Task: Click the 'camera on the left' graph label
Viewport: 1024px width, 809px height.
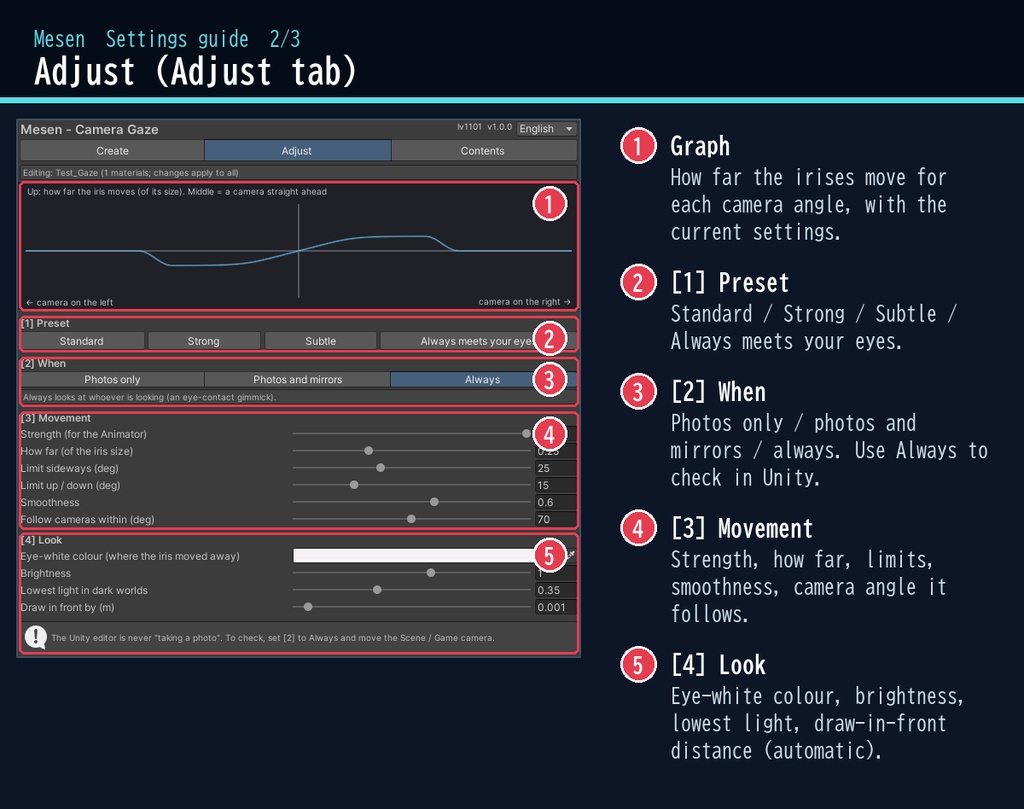Action: tap(70, 302)
